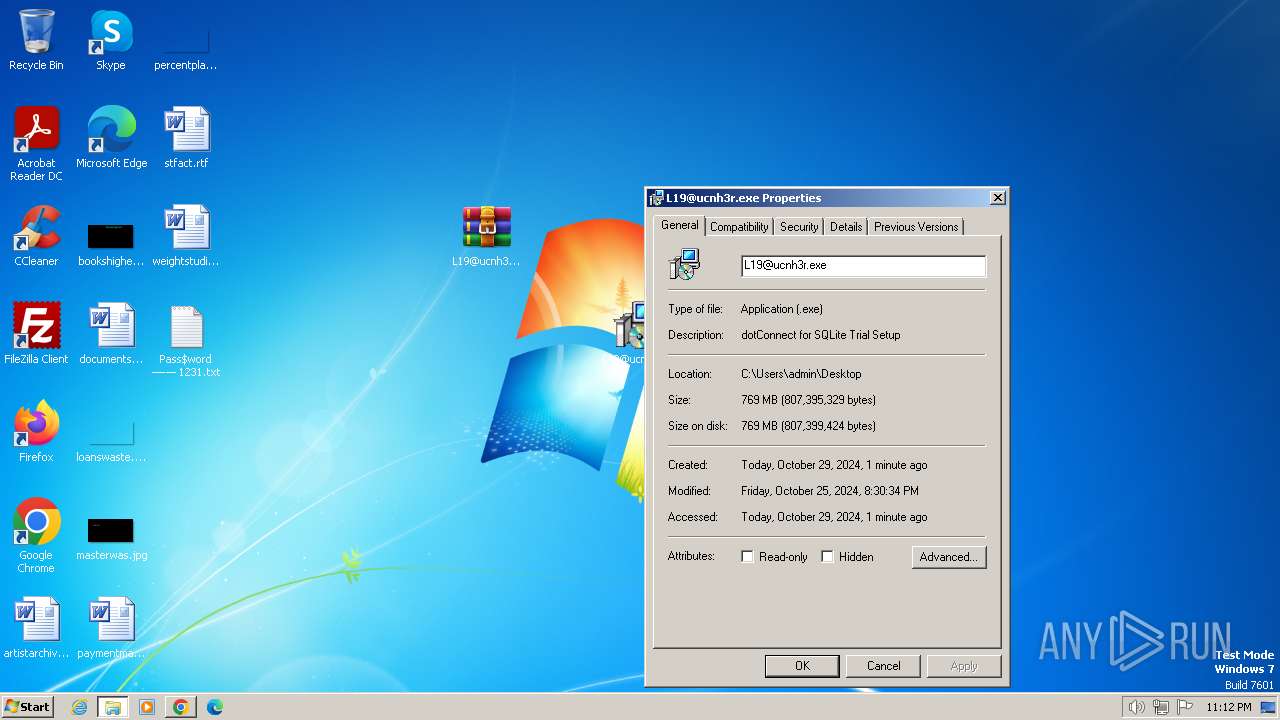Close the Properties dialog
Viewport: 1280px width, 720px height.
(x=997, y=198)
